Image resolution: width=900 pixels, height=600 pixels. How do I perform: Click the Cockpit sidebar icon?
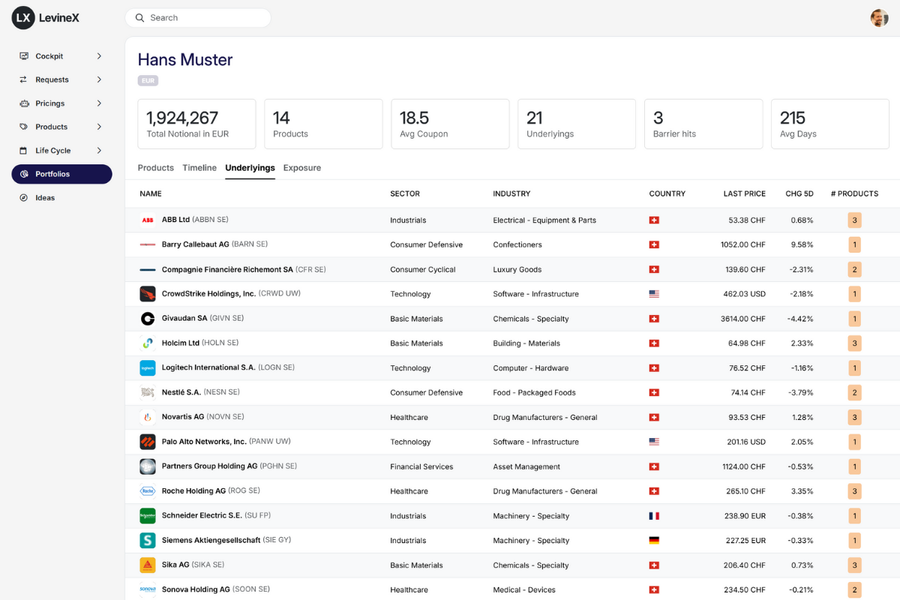pyautogui.click(x=24, y=56)
